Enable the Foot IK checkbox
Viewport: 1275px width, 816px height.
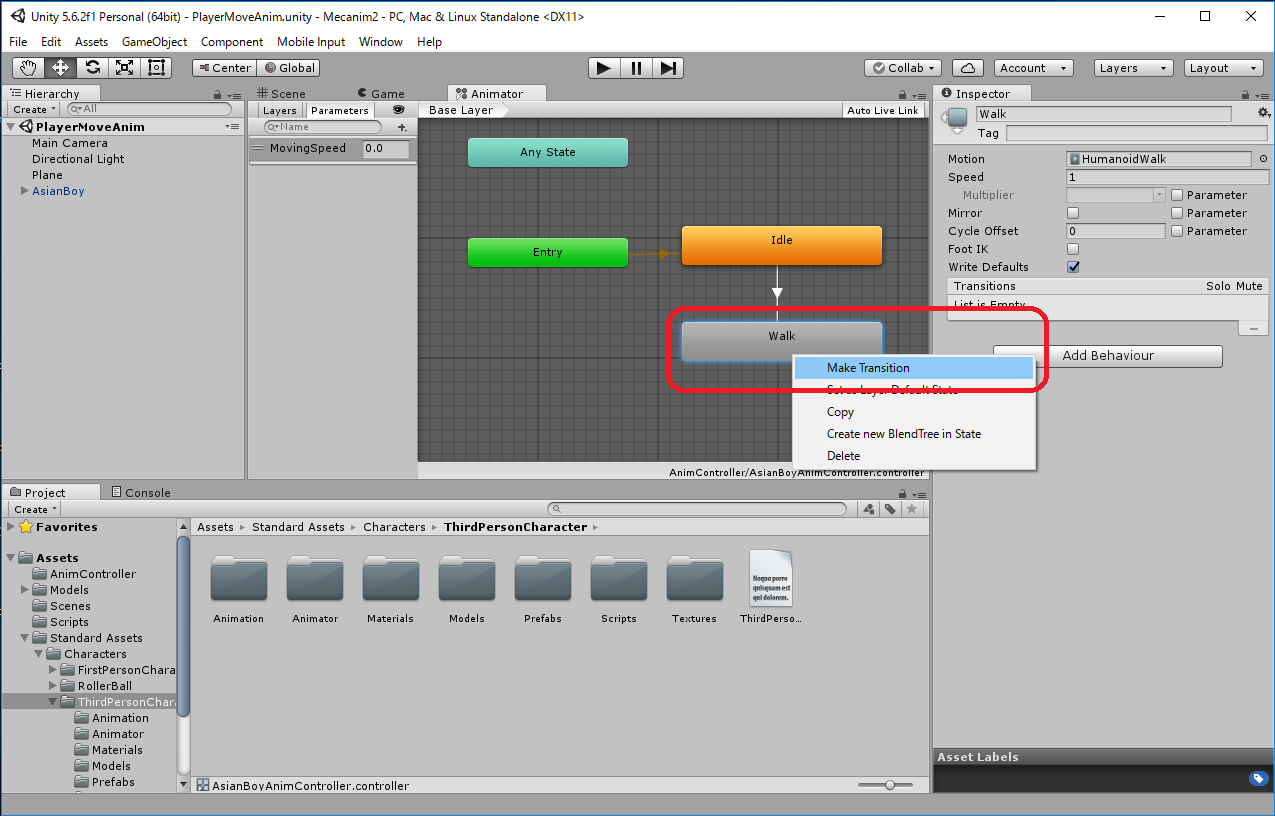(x=1073, y=249)
